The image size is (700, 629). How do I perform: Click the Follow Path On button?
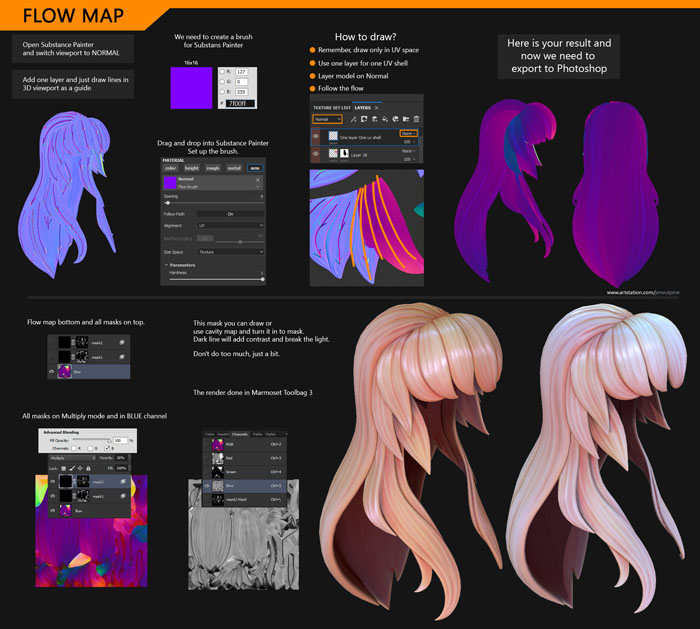(230, 213)
